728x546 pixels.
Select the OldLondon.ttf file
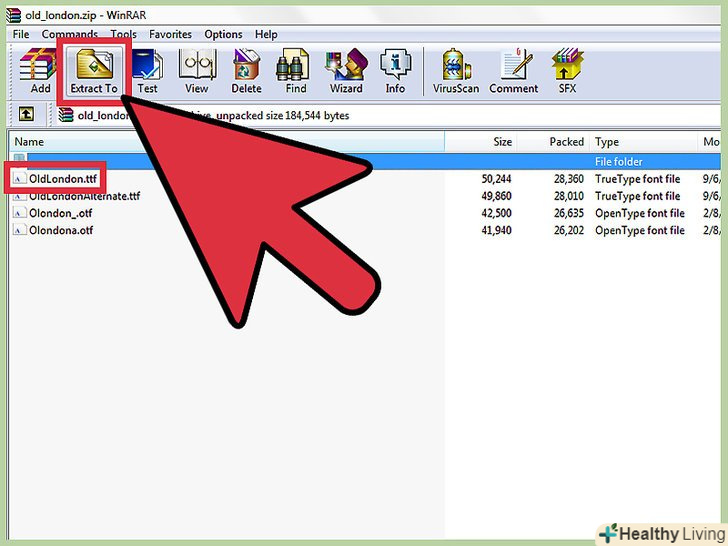(63, 179)
